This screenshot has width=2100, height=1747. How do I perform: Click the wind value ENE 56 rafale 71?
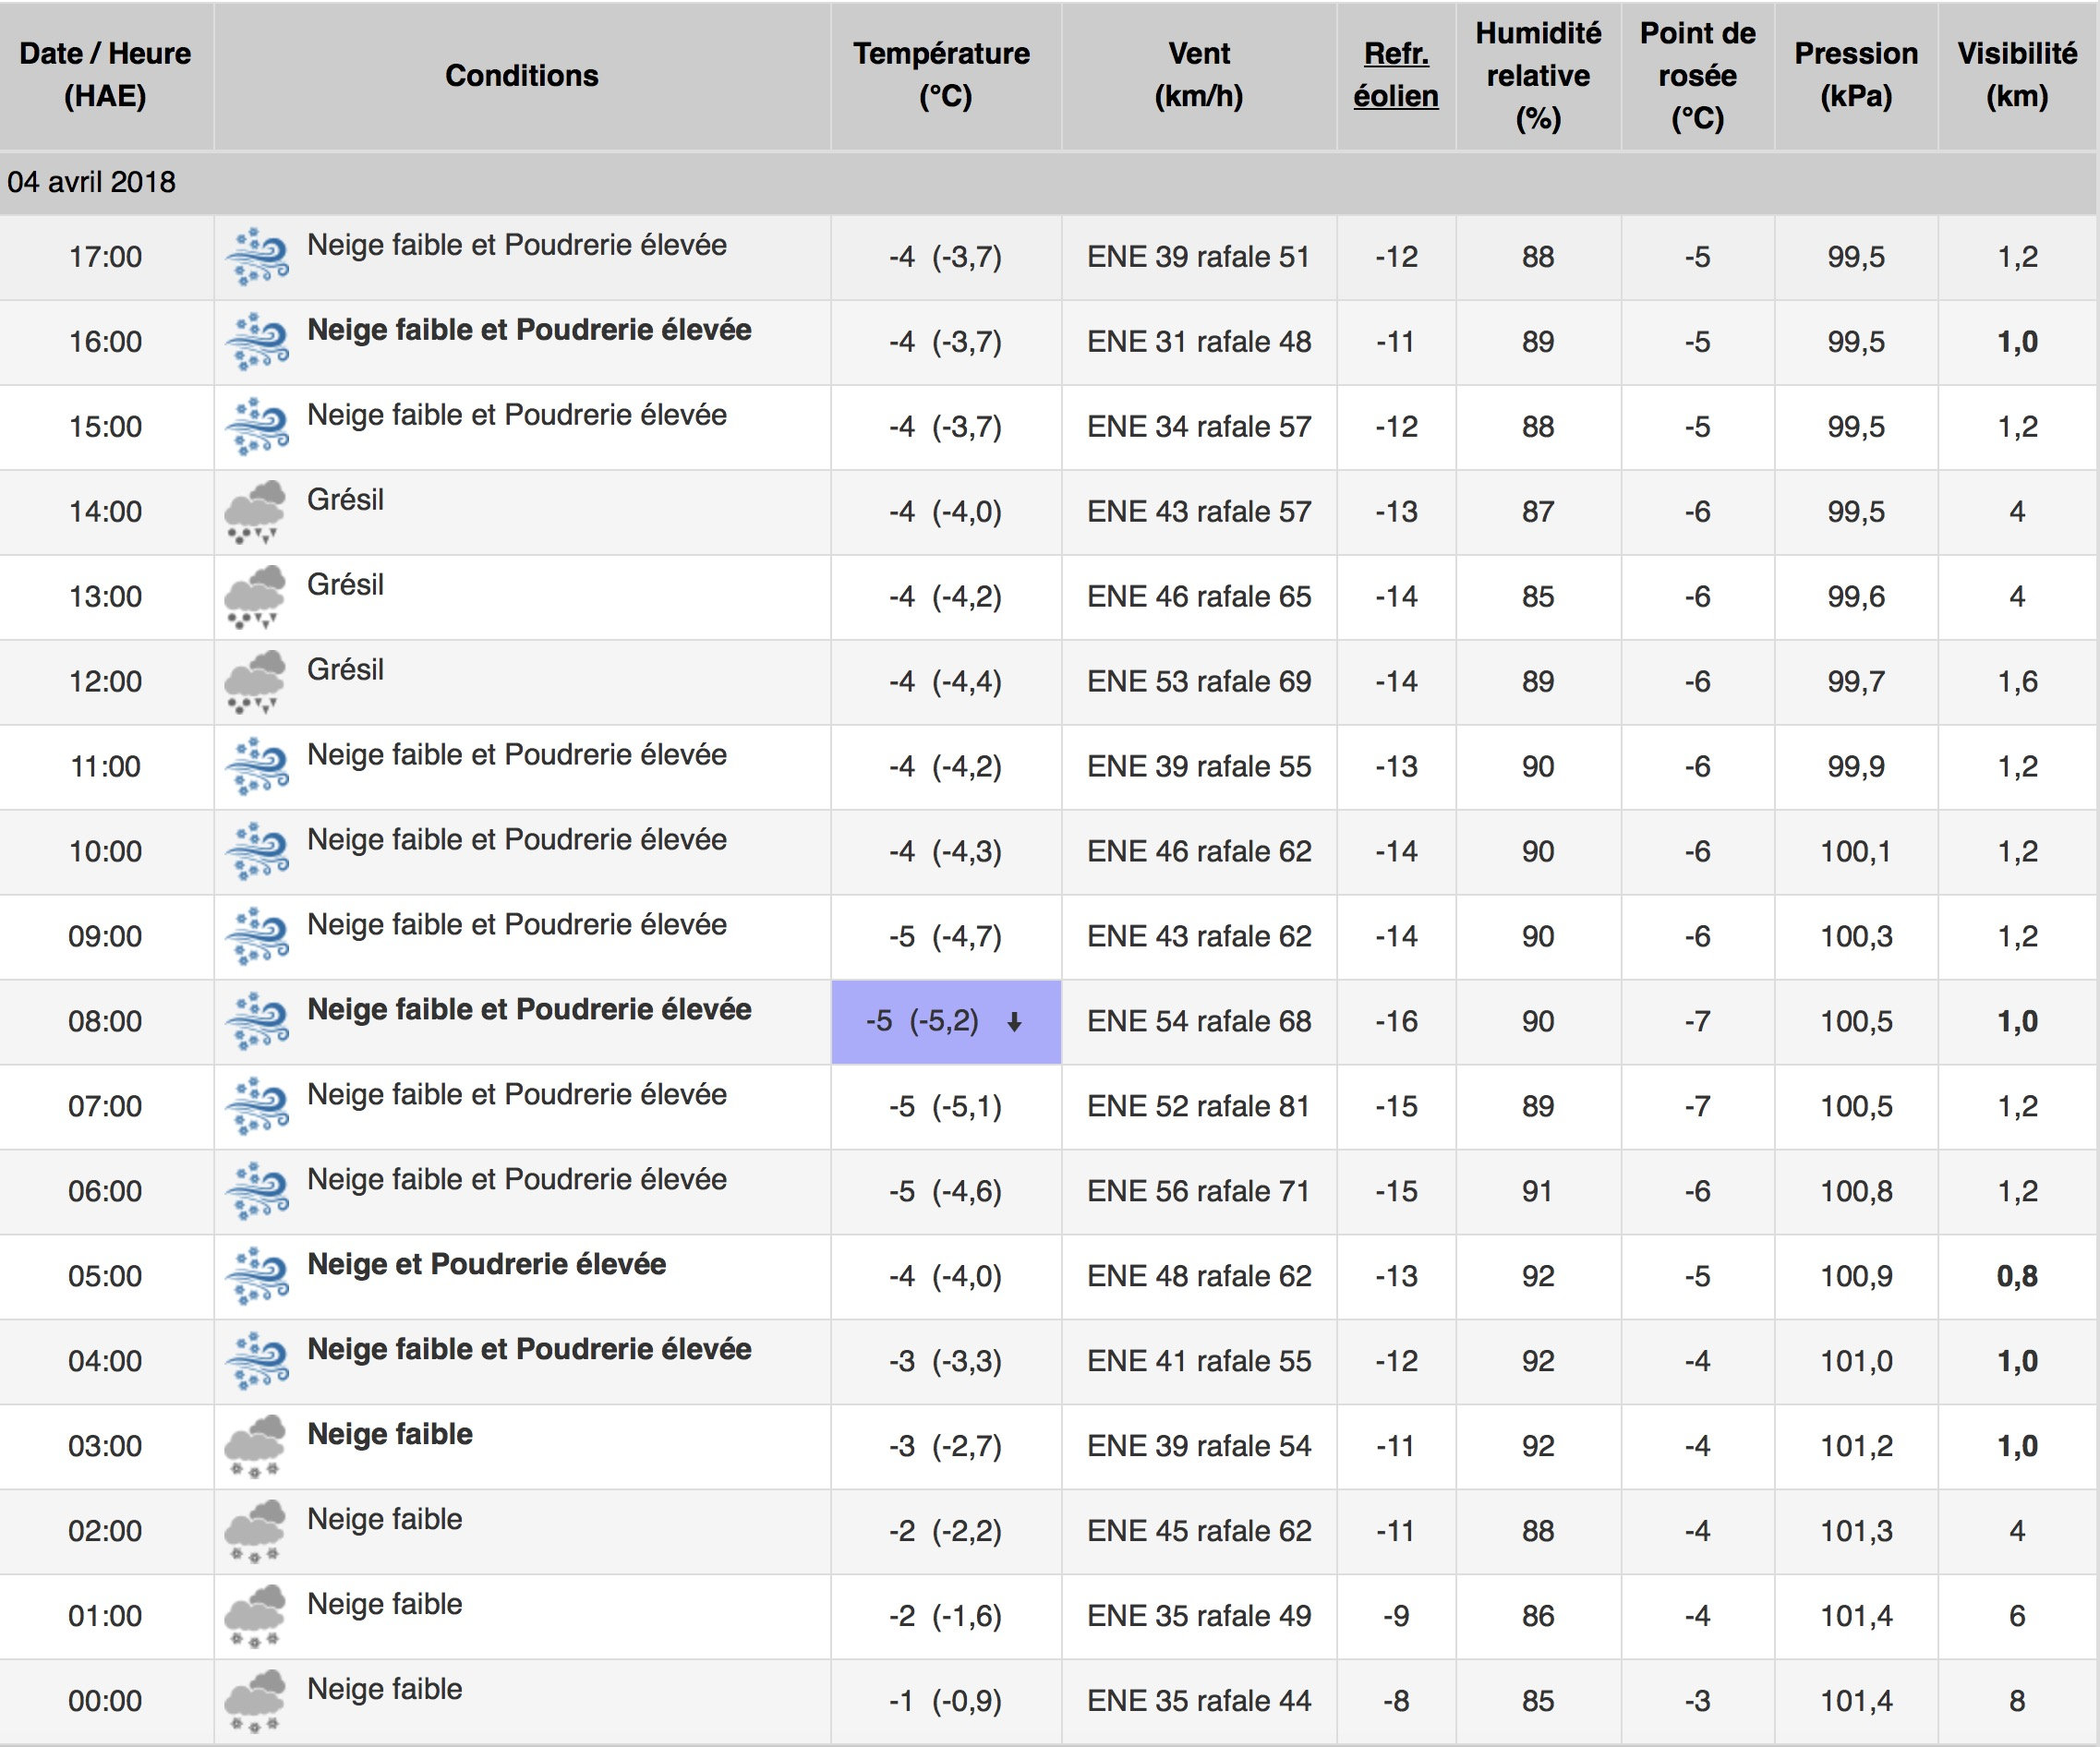(1199, 1192)
